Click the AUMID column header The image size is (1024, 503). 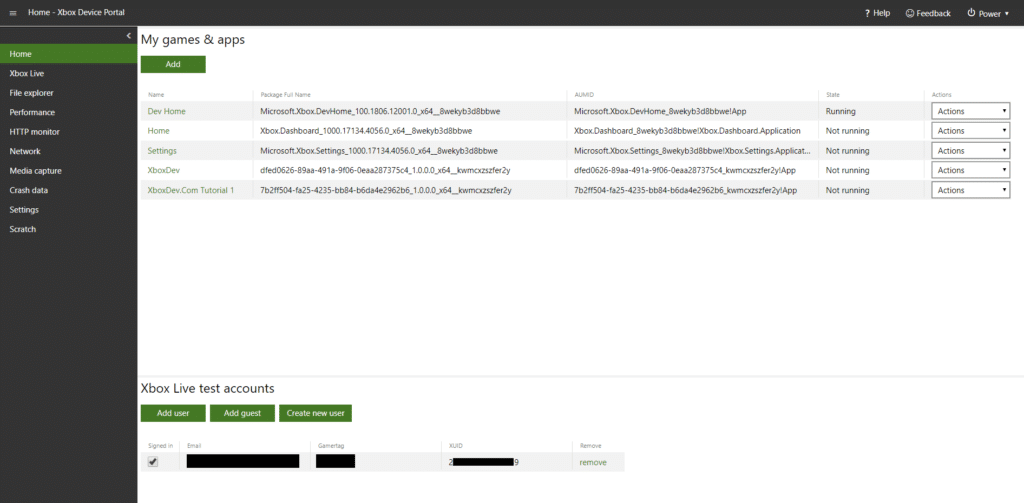tap(584, 95)
